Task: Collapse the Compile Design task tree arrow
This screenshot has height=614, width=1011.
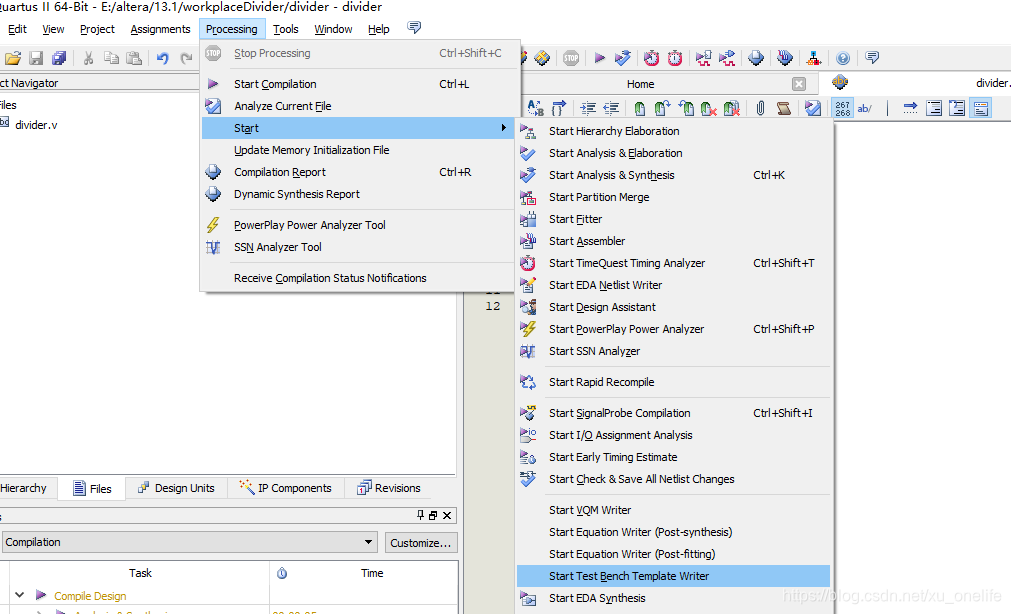Action: coord(19,595)
